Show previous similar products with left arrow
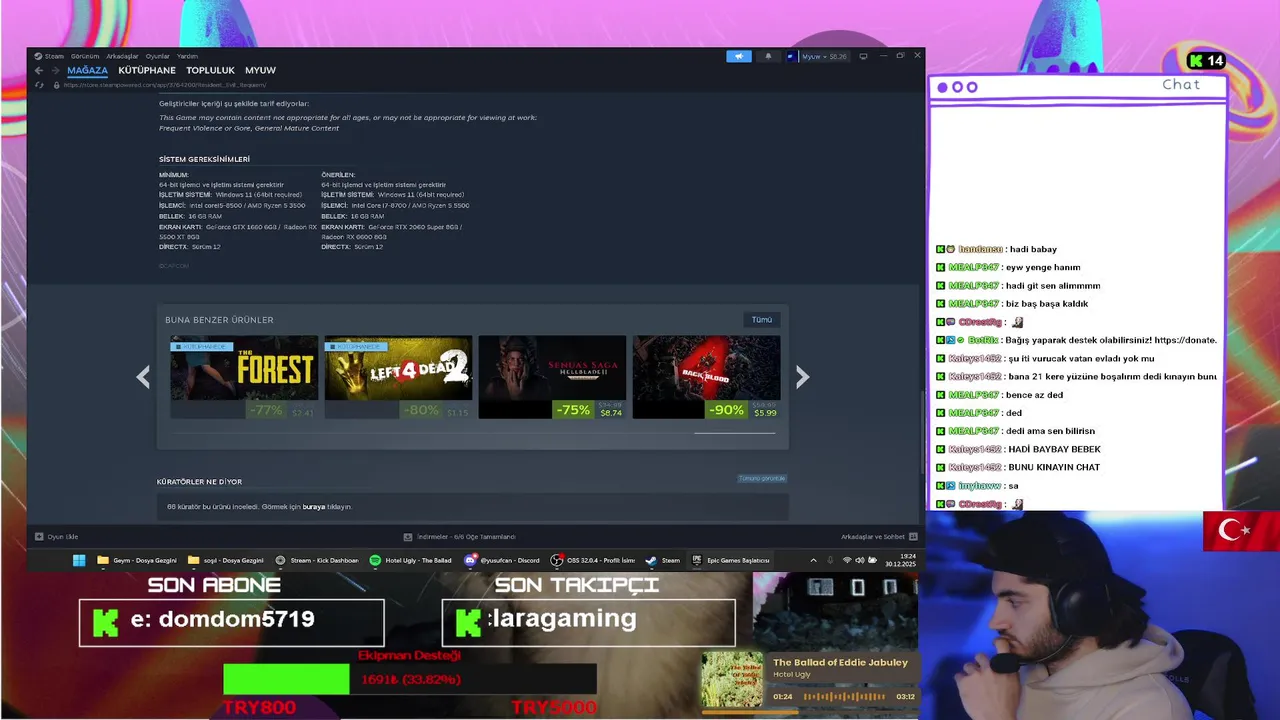Image resolution: width=1280 pixels, height=720 pixels. pos(143,377)
